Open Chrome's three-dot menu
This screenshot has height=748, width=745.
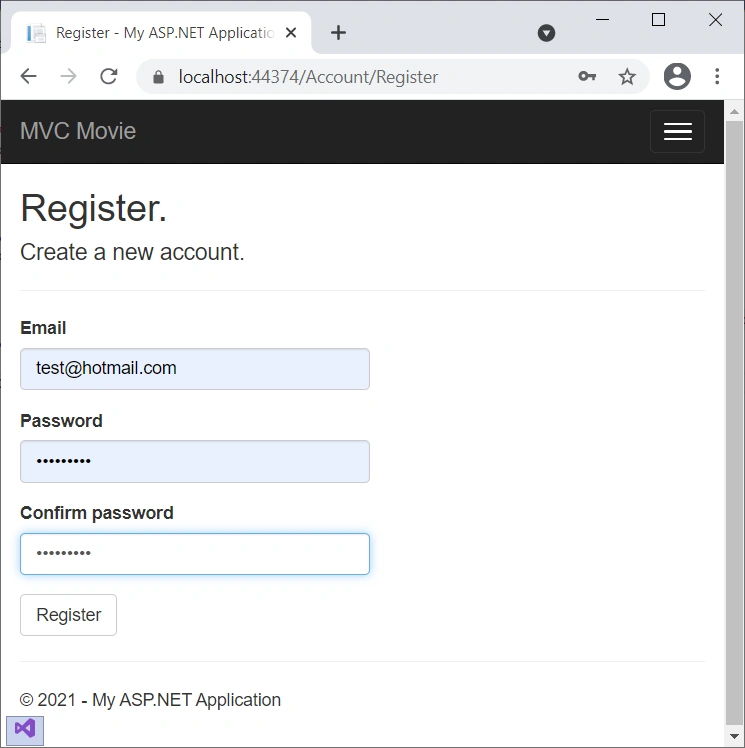click(x=717, y=76)
